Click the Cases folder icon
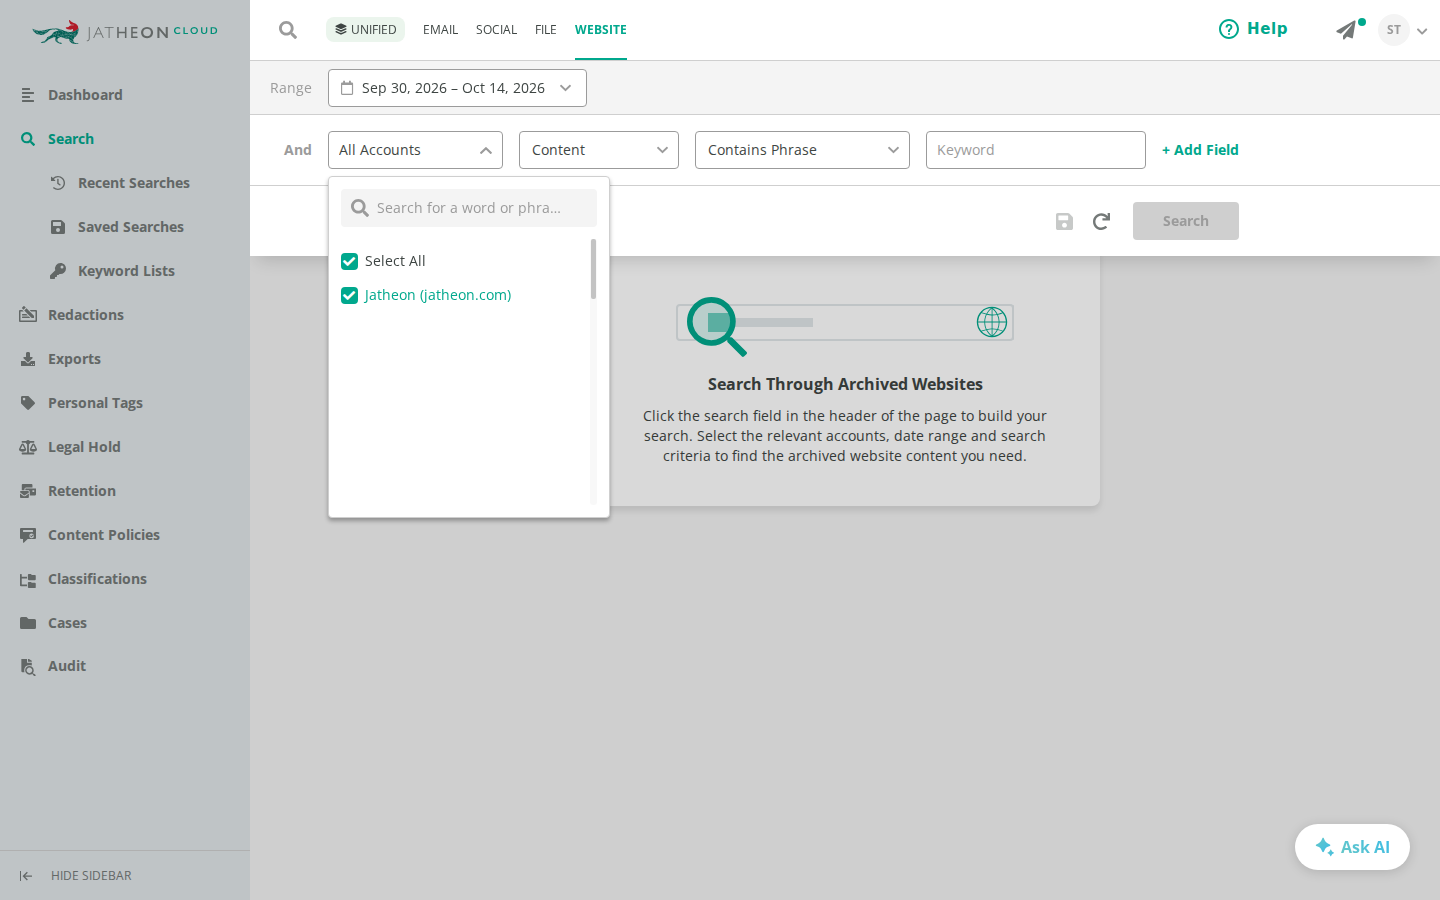This screenshot has width=1440, height=900. 28,623
